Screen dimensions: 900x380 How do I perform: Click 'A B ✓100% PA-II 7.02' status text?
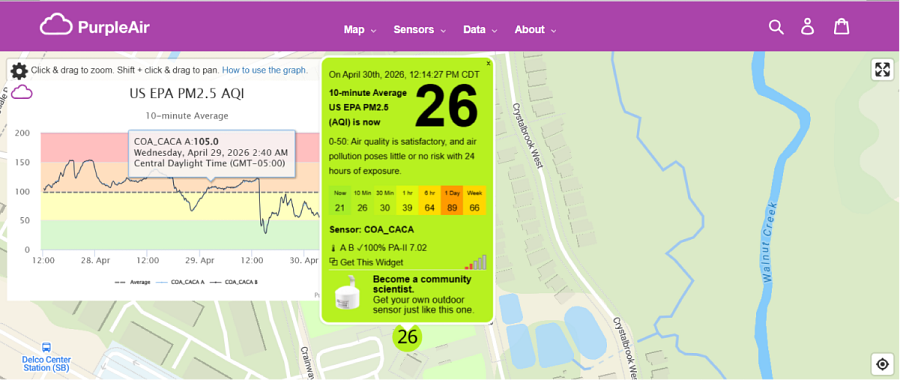(383, 248)
